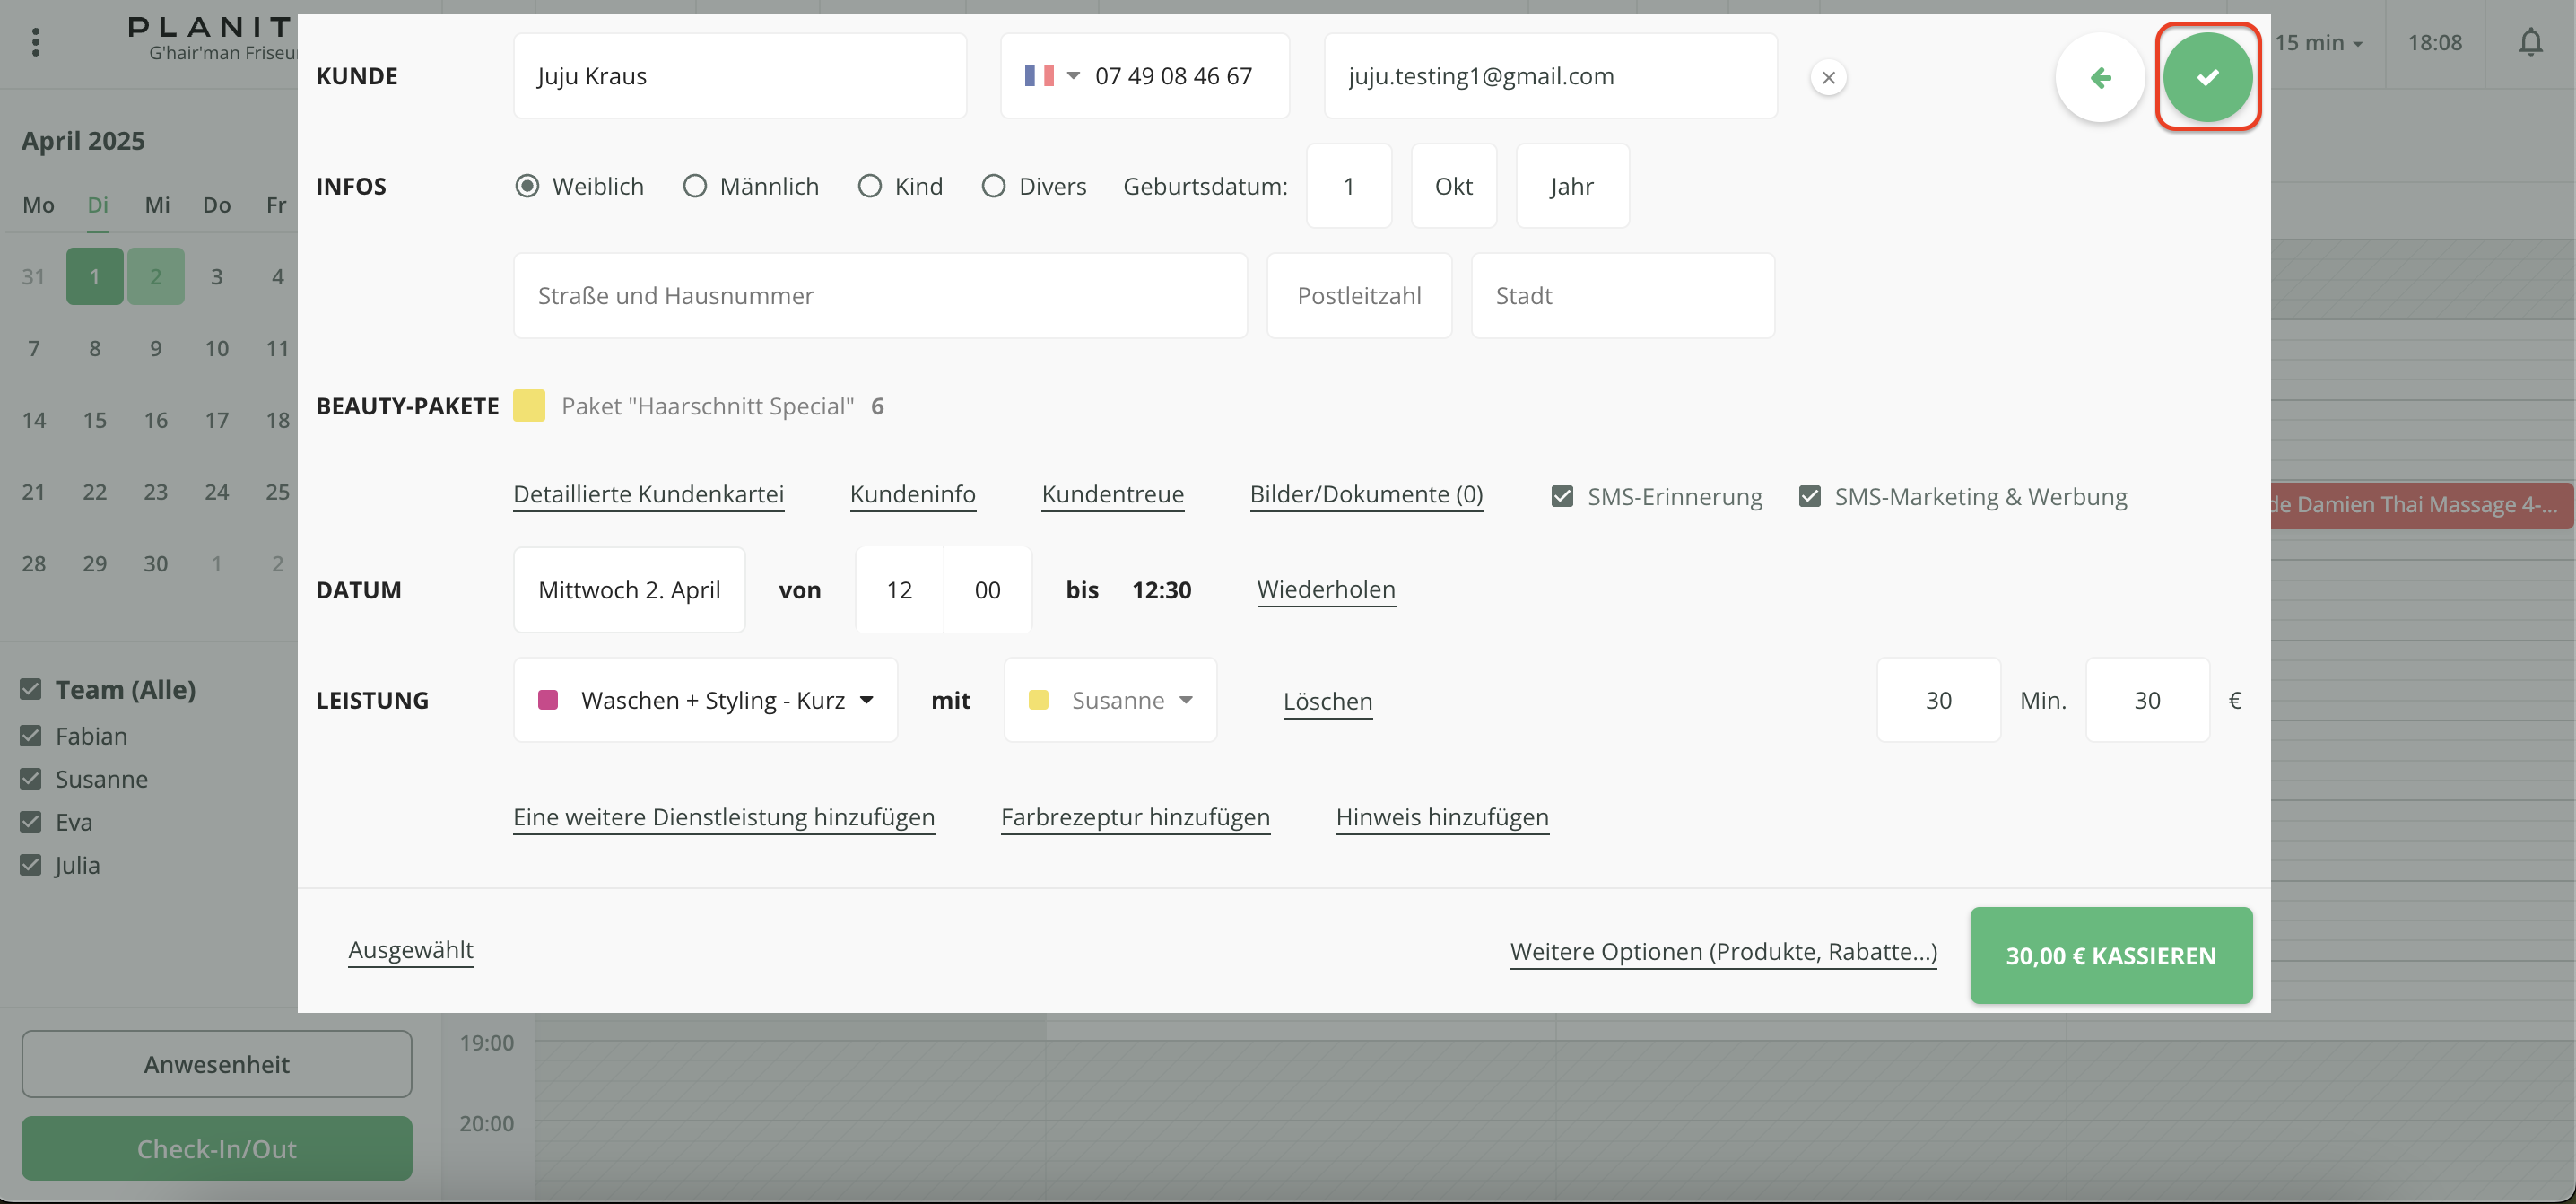Click the Löschen link for the service

(1327, 701)
